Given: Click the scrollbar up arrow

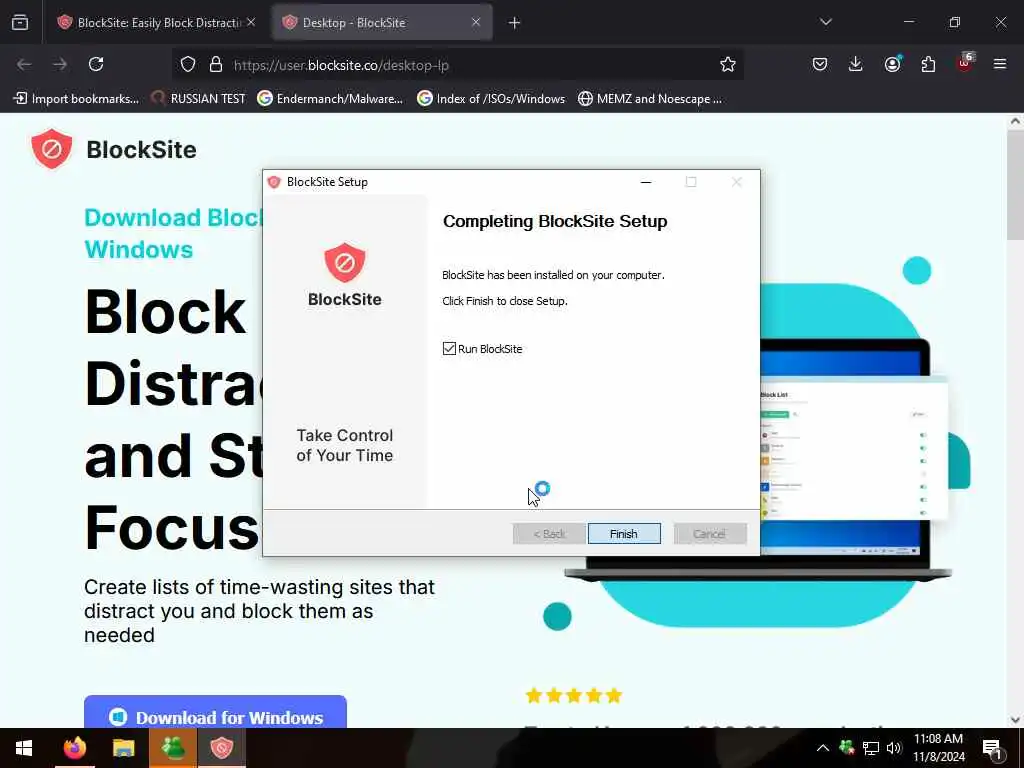Looking at the screenshot, I should tap(1015, 121).
